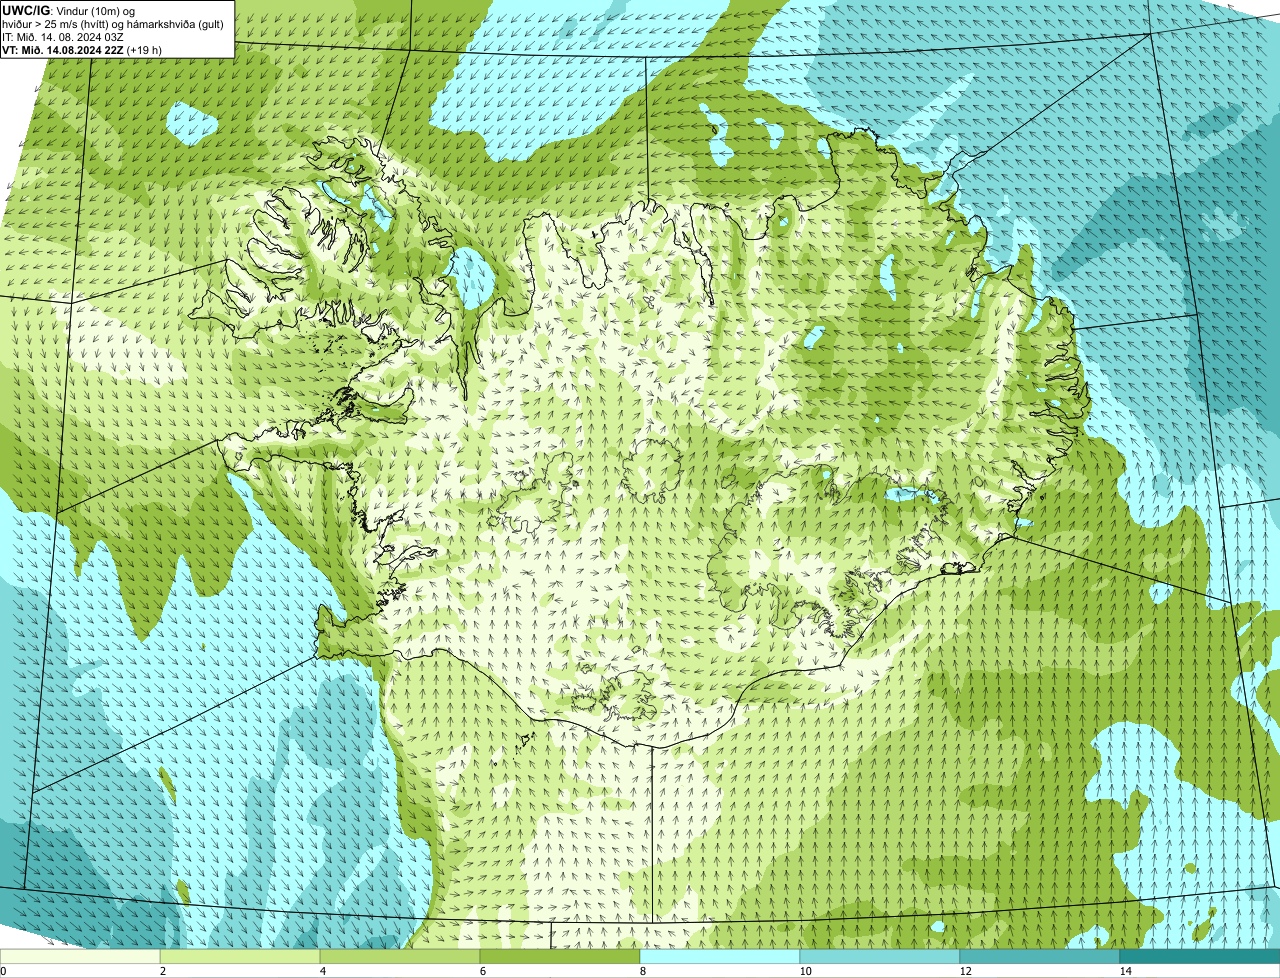Click the light yellow-green 2–4 m/s legend swatch

coord(240,956)
